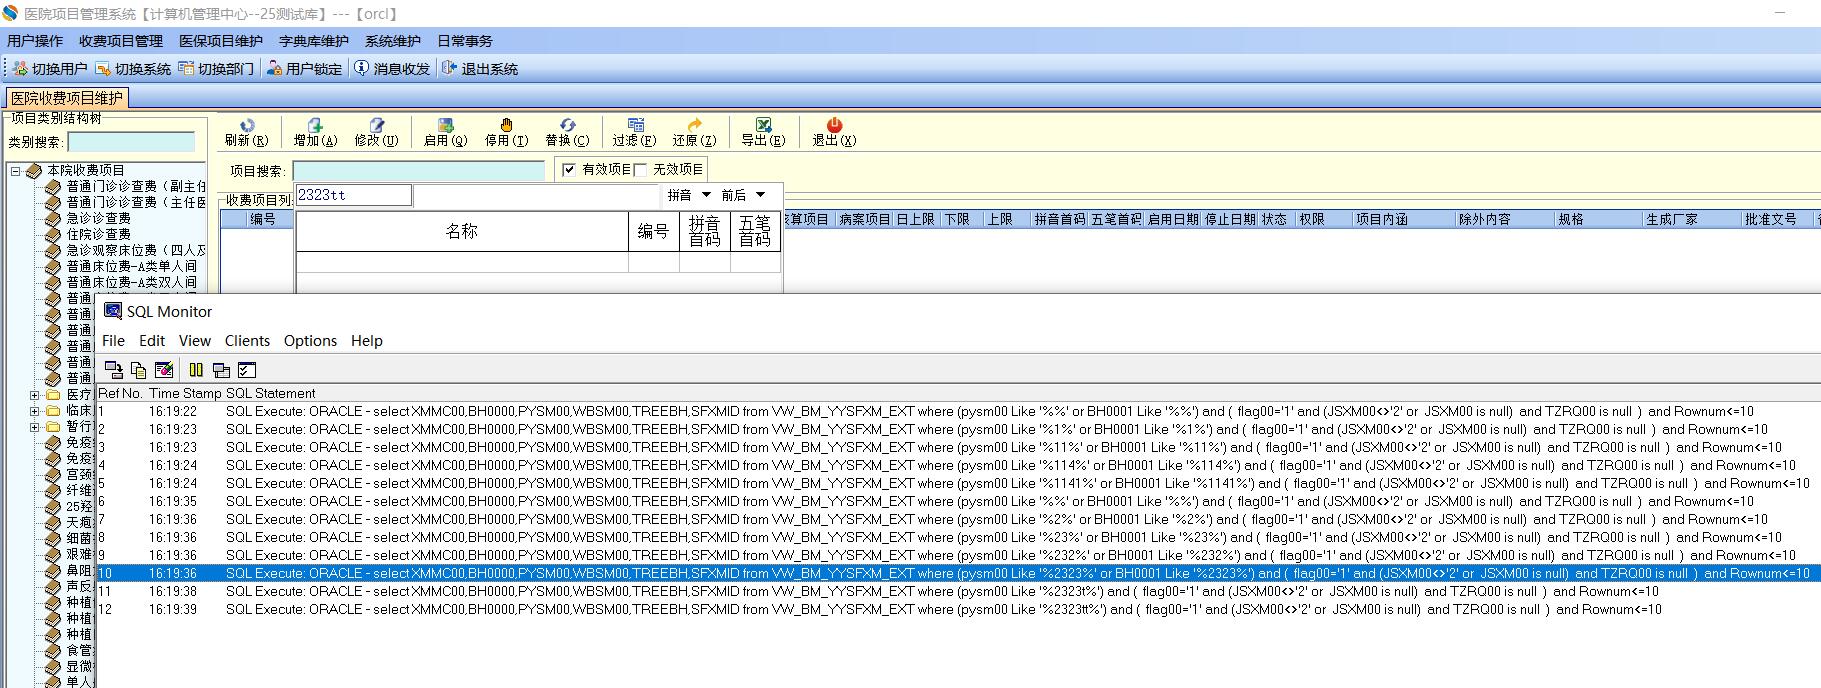Select tree item 普通床位费-A类双人间
Viewport: 1821px width, 688px height.
tap(132, 282)
